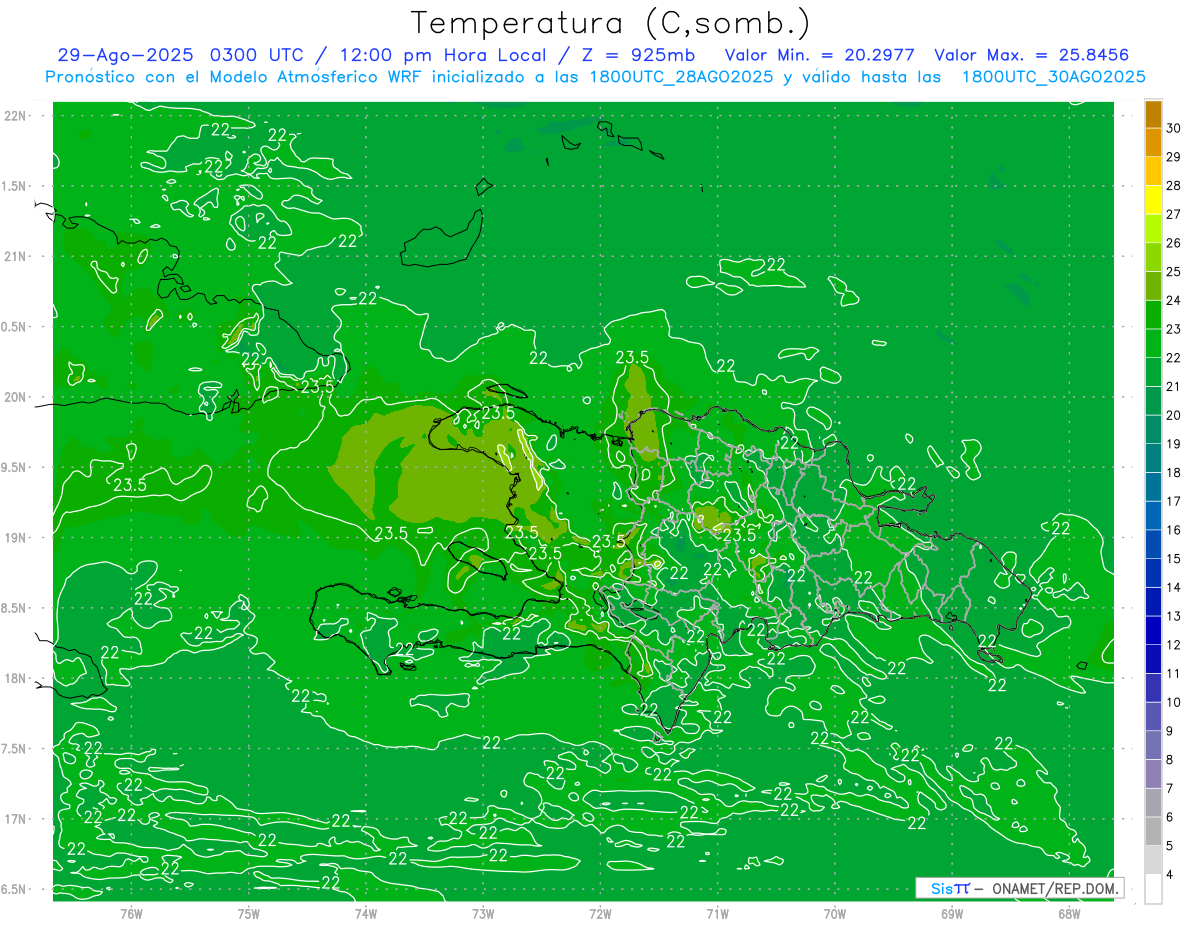Click colorbar swatch between 20 and 21
The height and width of the screenshot is (927, 1200).
click(x=1153, y=401)
